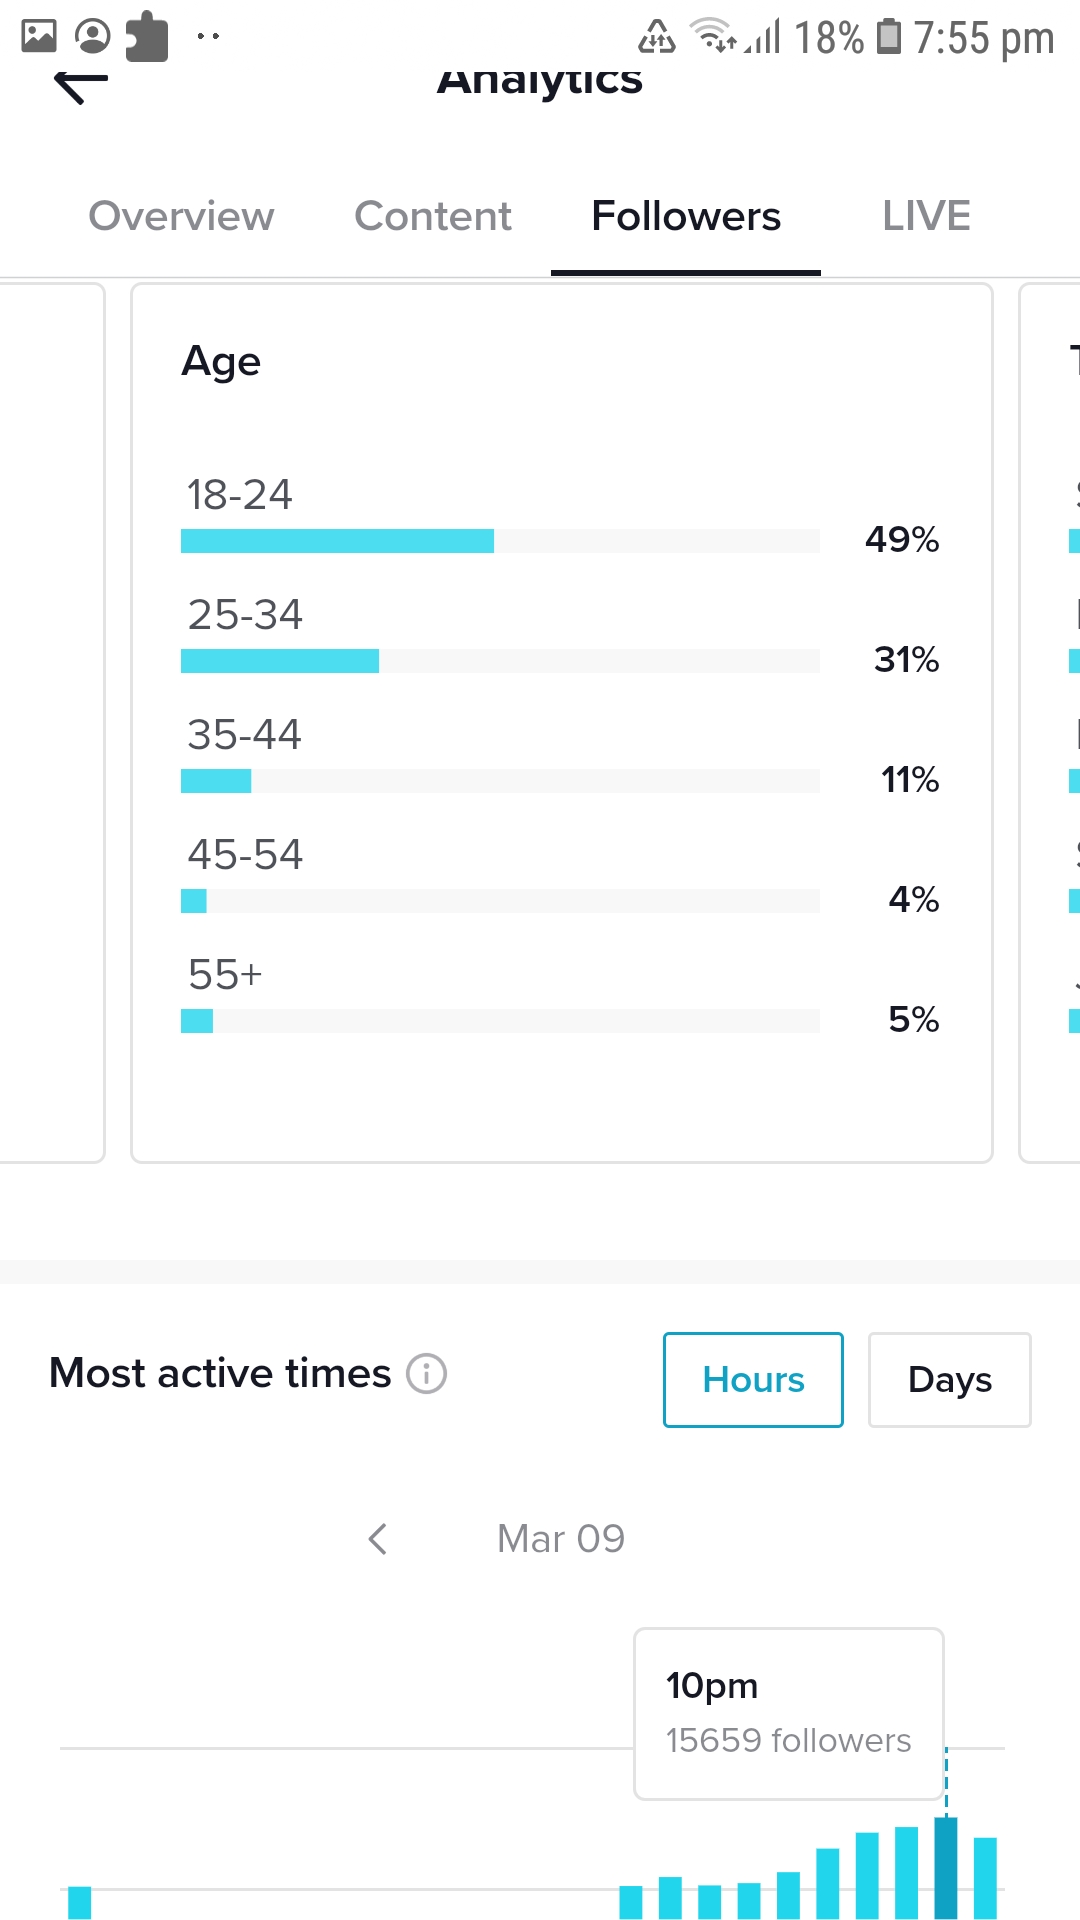Tap the 18-24 age bar
This screenshot has width=1080, height=1920.
500,541
